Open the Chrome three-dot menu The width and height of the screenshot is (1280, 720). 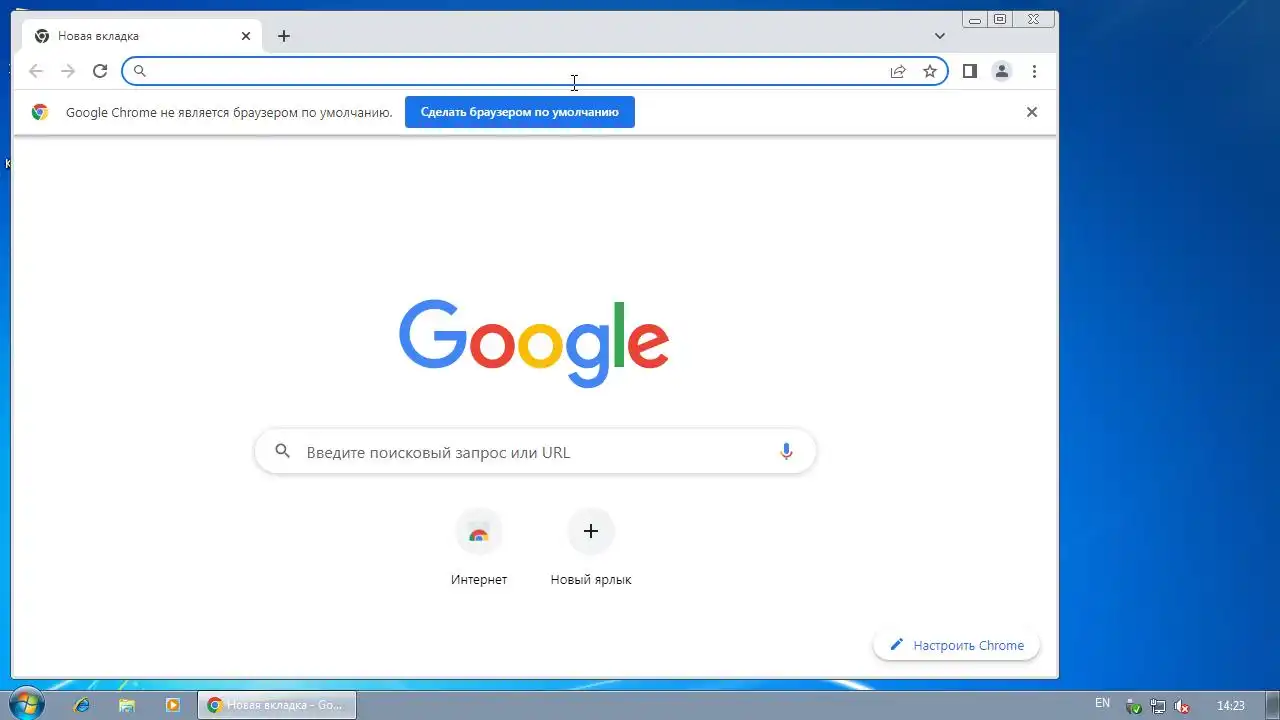1034,71
